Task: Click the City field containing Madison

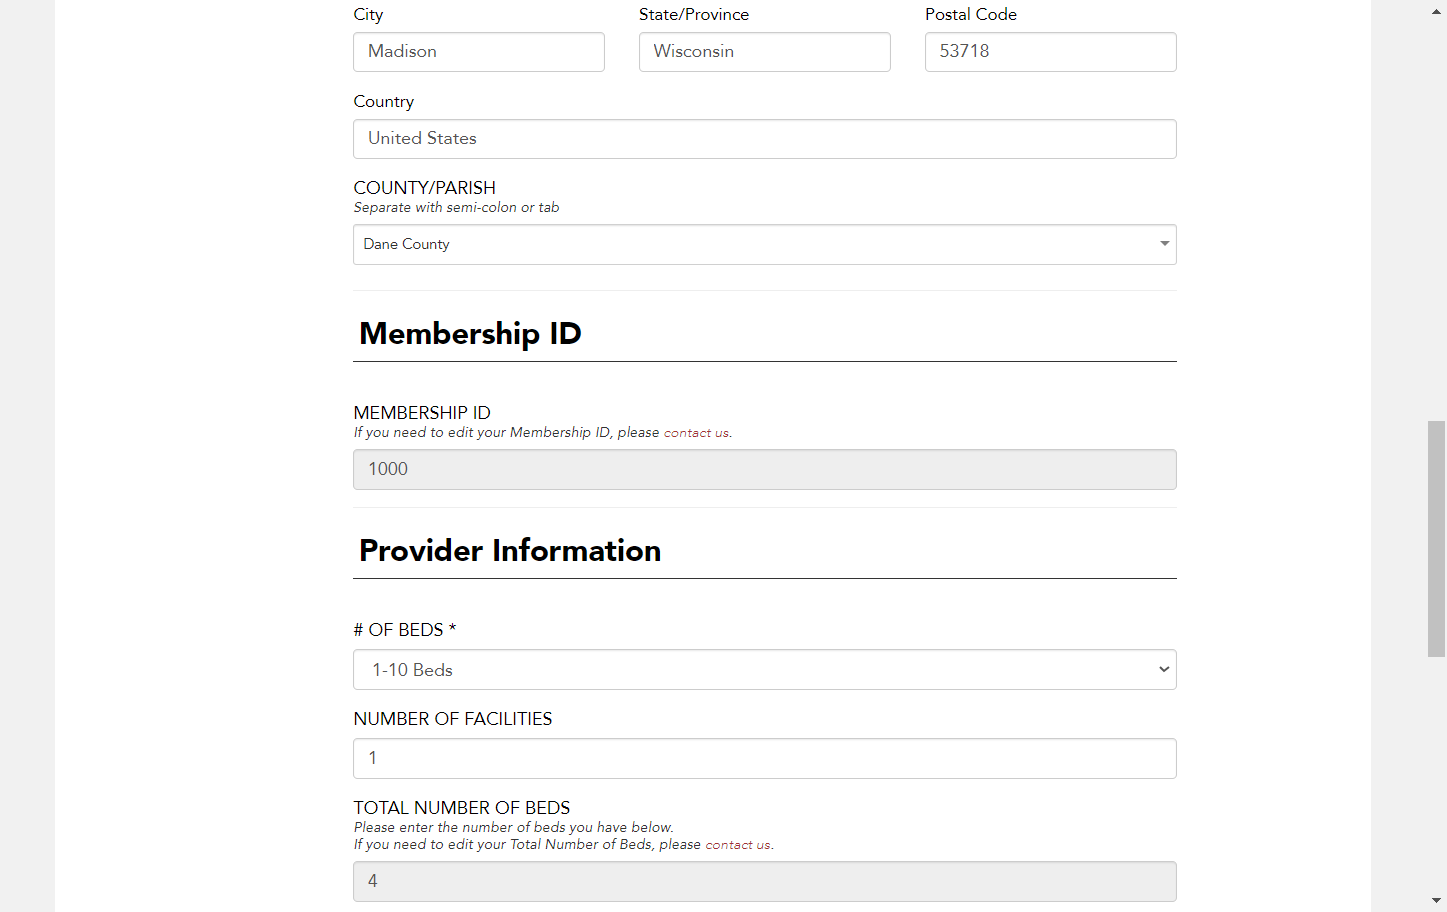Action: [x=478, y=52]
